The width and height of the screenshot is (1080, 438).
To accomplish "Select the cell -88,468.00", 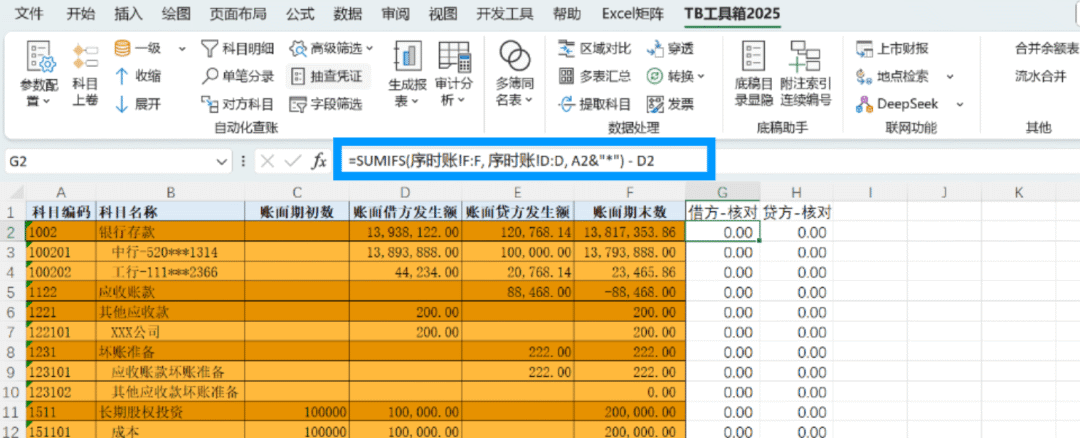I will pyautogui.click(x=630, y=292).
